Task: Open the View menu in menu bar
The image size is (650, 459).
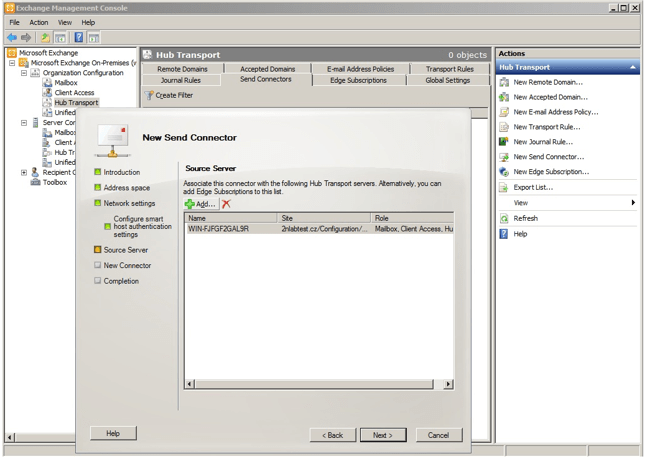Action: point(65,22)
